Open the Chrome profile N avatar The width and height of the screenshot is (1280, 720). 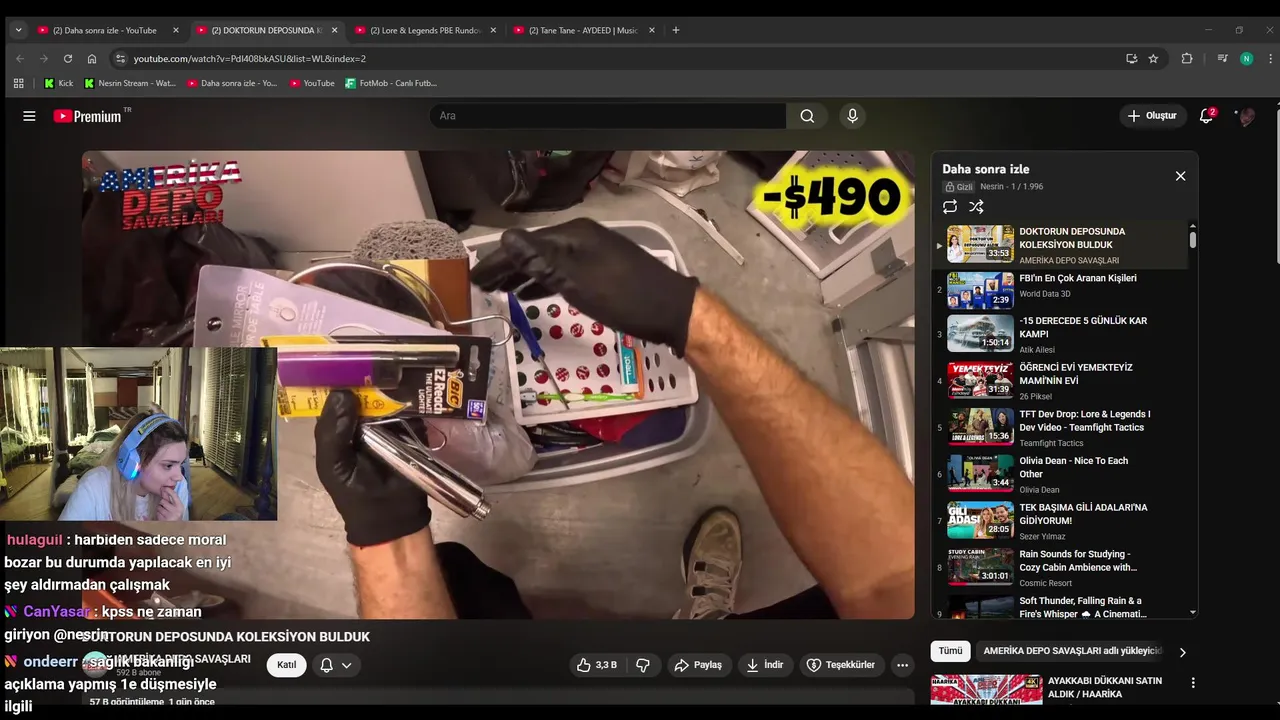(1246, 59)
